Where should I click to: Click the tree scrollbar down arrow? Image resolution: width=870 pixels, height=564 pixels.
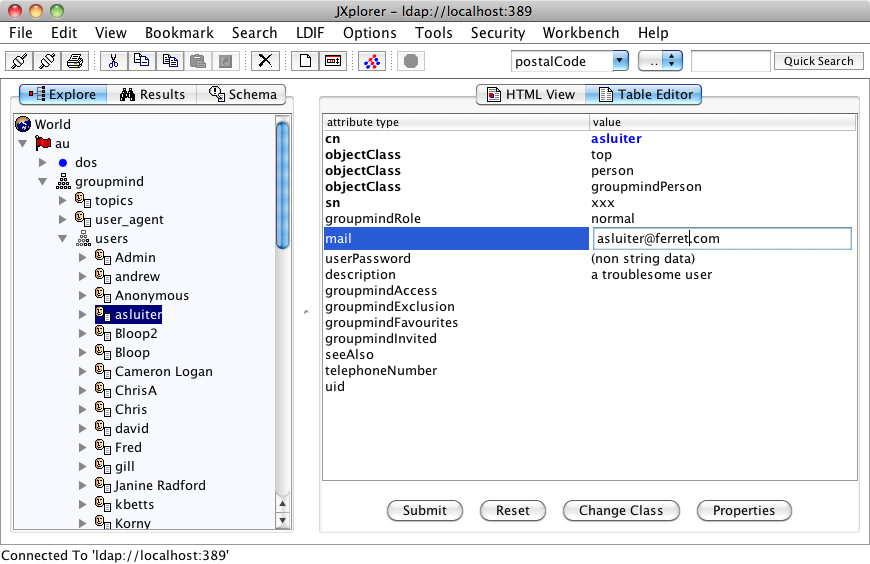(282, 521)
